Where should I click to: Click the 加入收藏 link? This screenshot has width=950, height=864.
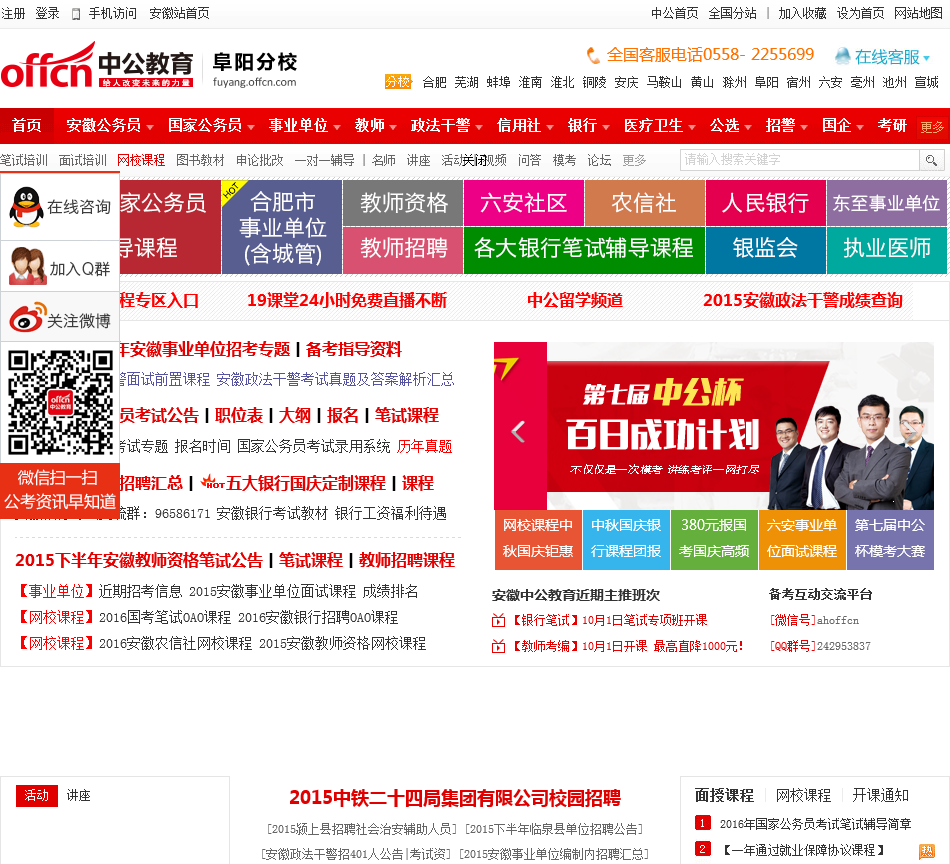pos(802,13)
